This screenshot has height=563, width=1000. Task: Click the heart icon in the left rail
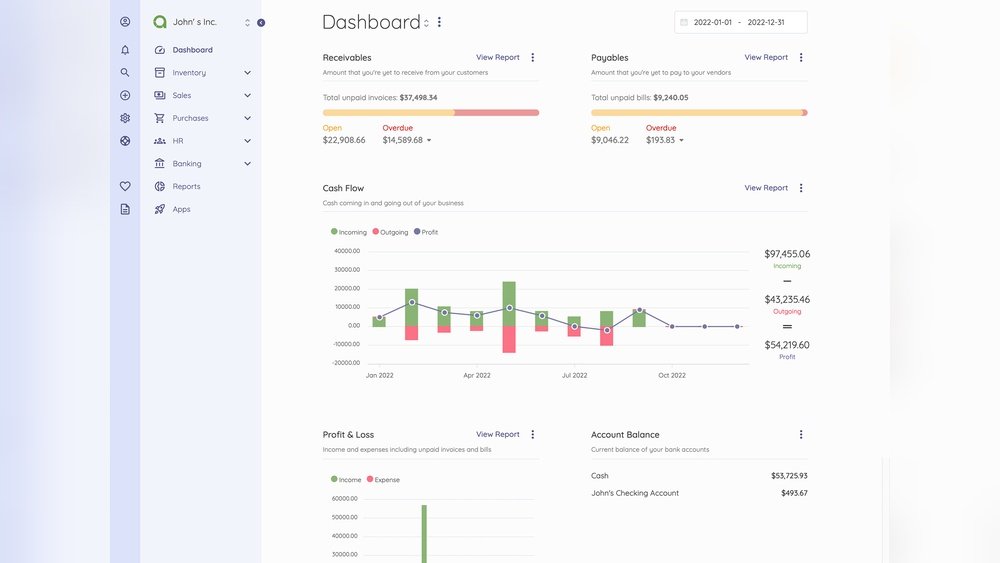[x=125, y=186]
